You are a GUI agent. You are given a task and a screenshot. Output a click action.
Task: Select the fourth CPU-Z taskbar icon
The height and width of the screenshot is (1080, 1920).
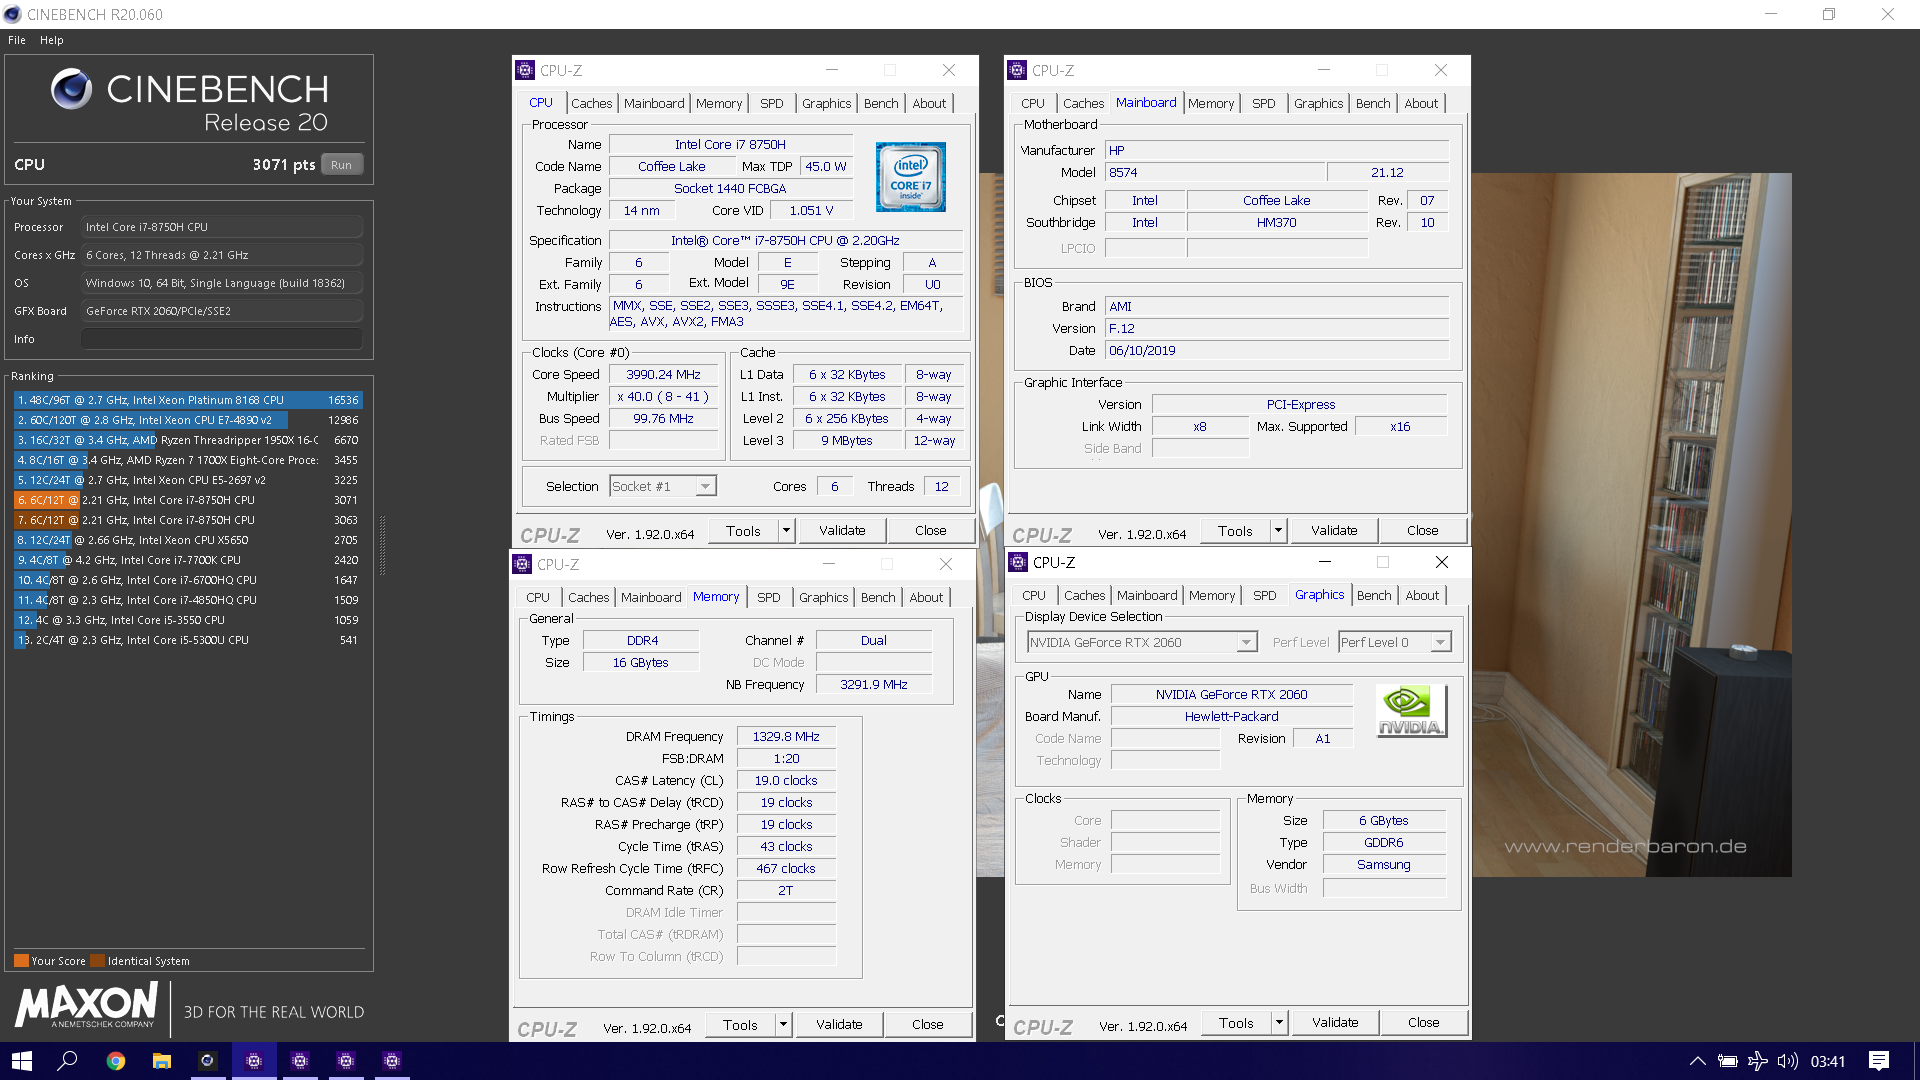392,1061
